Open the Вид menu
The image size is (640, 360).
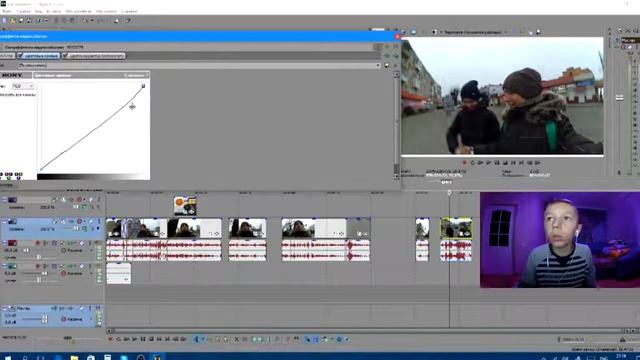(x=38, y=11)
